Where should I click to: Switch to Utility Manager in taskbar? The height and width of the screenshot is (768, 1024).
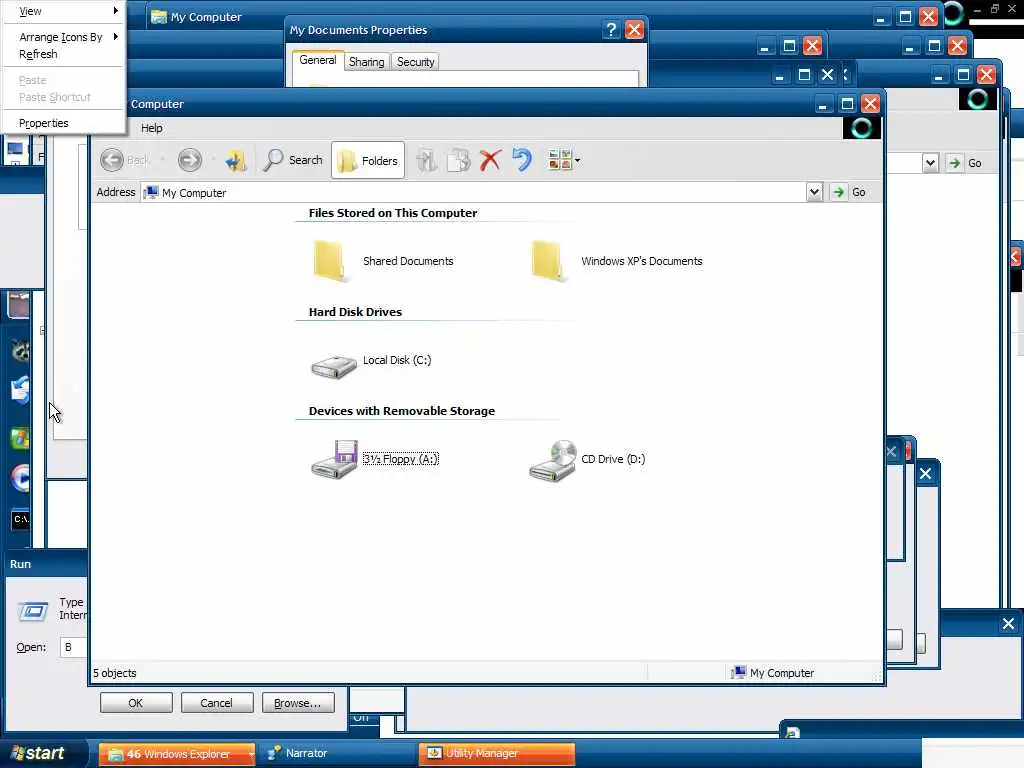point(496,754)
